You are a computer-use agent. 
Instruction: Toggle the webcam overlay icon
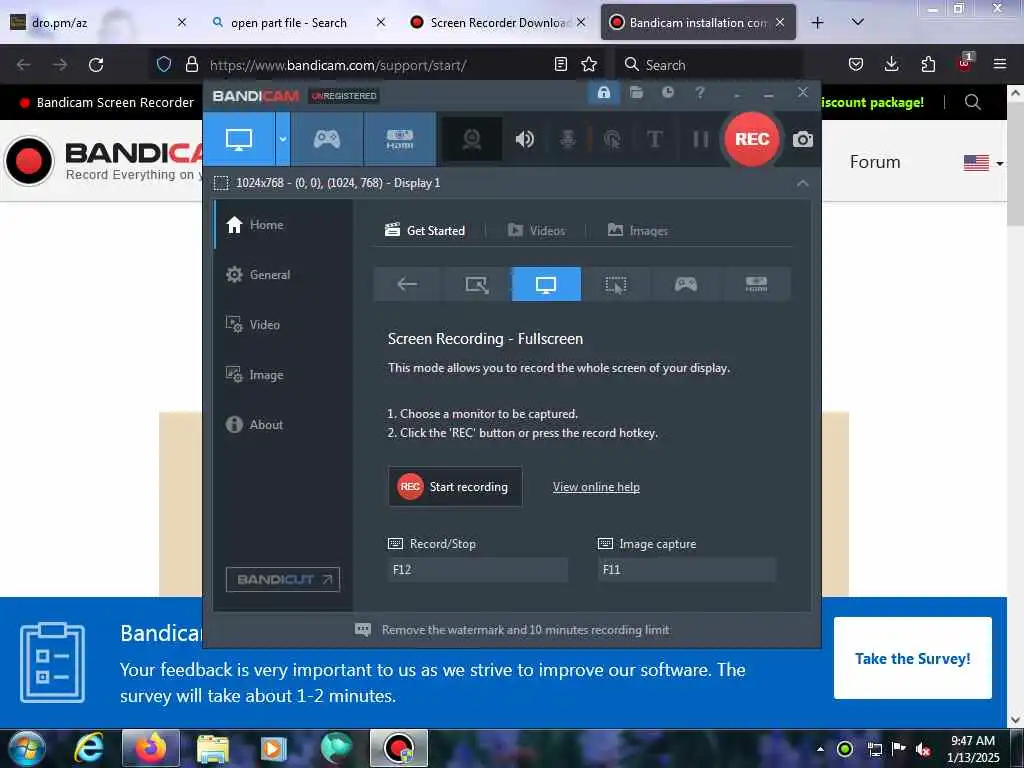click(x=472, y=139)
